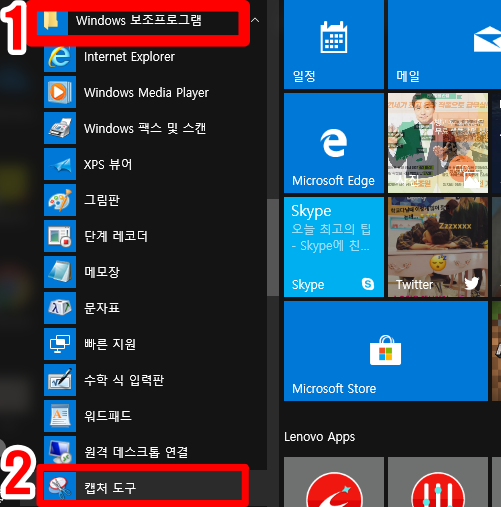This screenshot has height=507, width=501.
Task: Click the 단계 레코더 text
Action: pyautogui.click(x=116, y=236)
